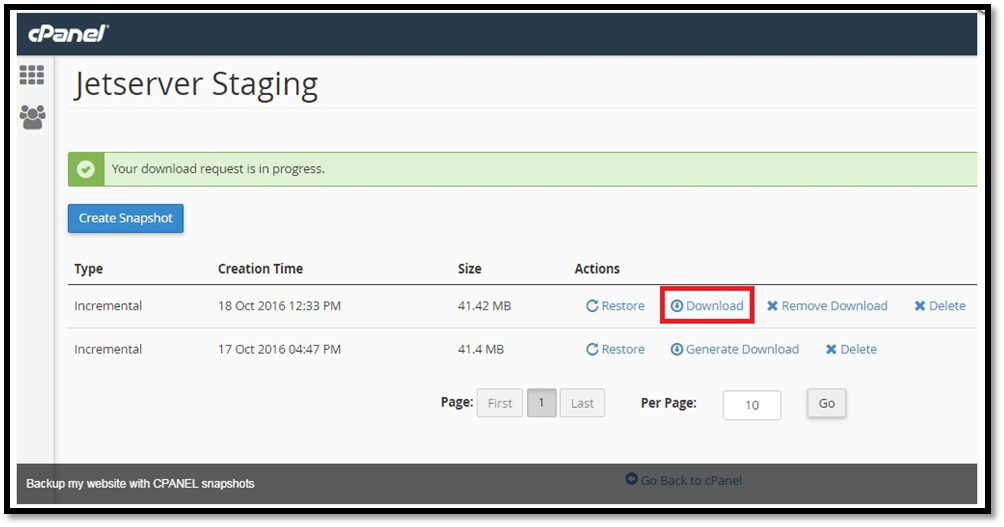The height and width of the screenshot is (527, 1004).
Task: Click Incremental in the 17 Oct row
Action: 108,350
